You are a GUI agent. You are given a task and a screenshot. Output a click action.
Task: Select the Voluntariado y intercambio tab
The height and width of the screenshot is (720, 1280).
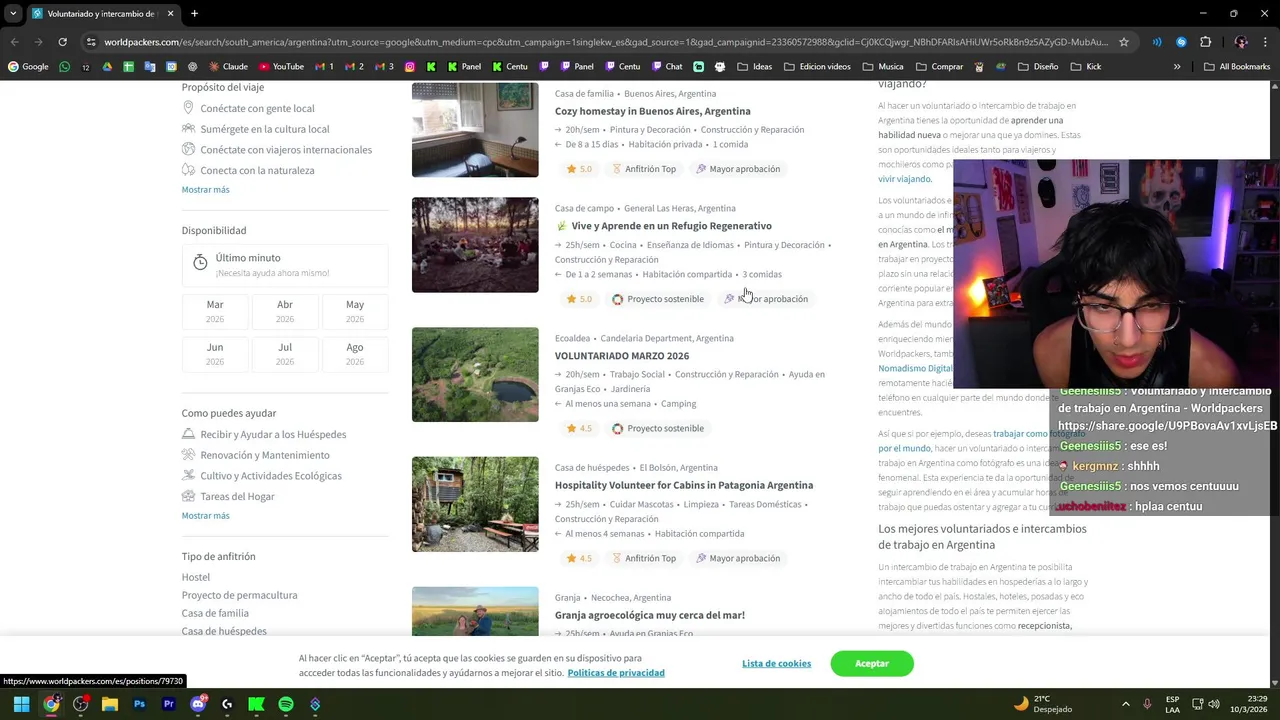(x=101, y=14)
